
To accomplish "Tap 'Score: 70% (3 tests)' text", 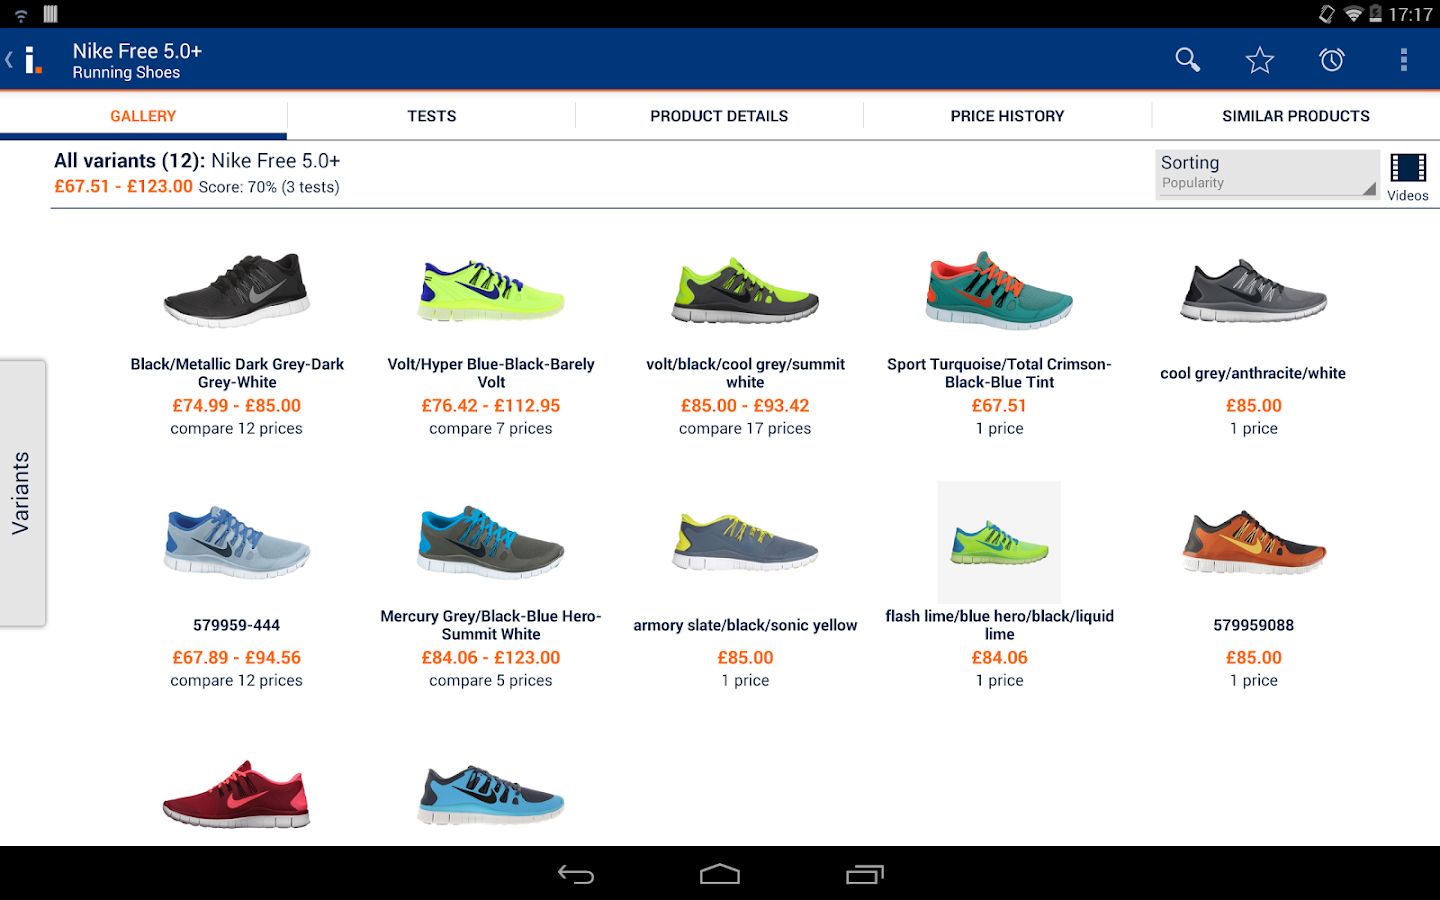I will click(269, 187).
